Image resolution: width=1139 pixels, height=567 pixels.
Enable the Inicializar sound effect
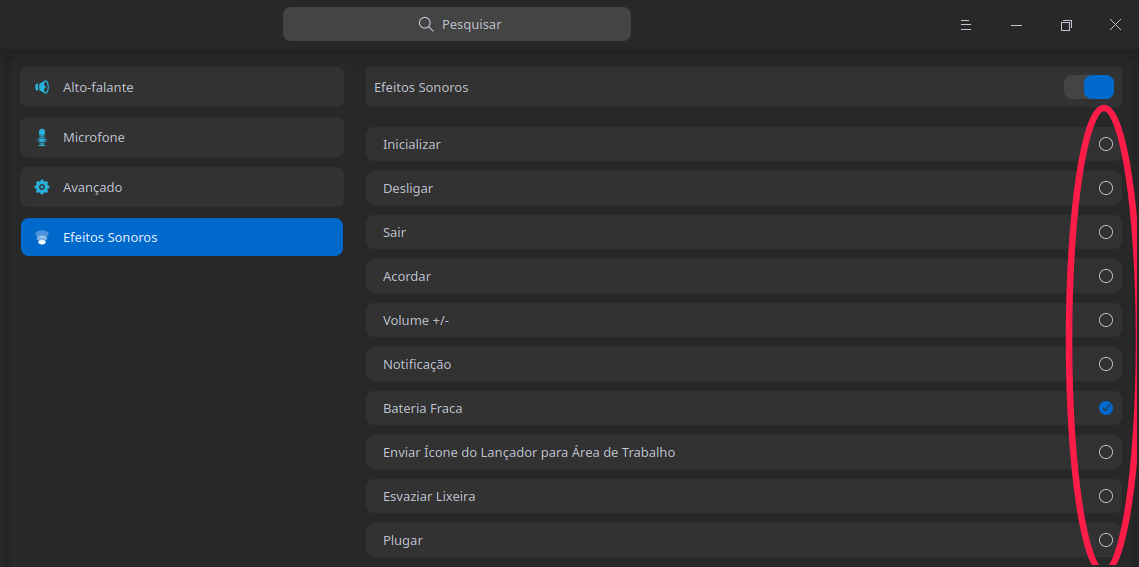tap(1106, 144)
